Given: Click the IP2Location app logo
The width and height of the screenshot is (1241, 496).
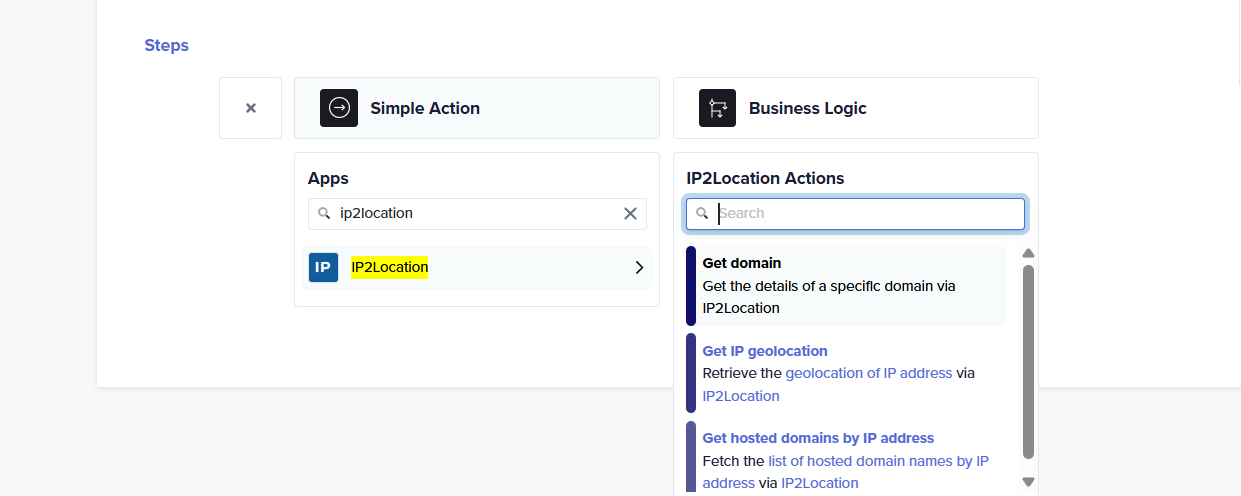Looking at the screenshot, I should (x=323, y=267).
